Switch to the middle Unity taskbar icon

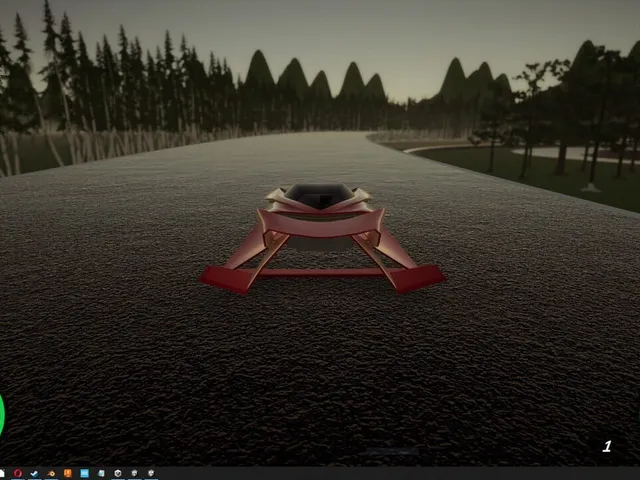pos(134,473)
